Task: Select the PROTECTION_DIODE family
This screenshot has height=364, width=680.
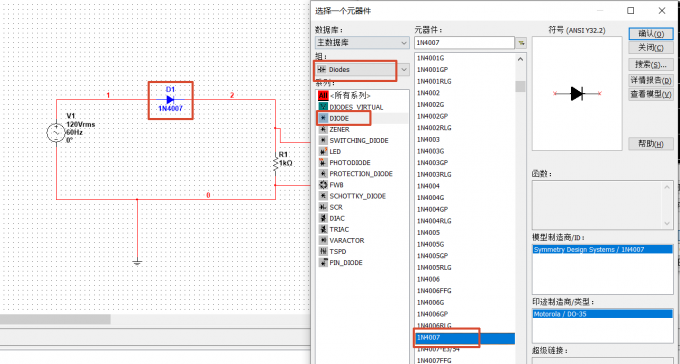Action: click(x=361, y=174)
